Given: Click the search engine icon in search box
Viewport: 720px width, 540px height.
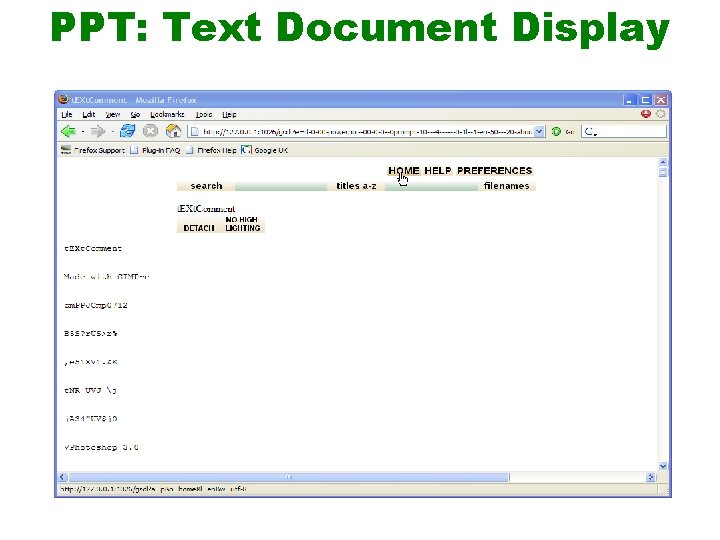Looking at the screenshot, I should [x=591, y=132].
